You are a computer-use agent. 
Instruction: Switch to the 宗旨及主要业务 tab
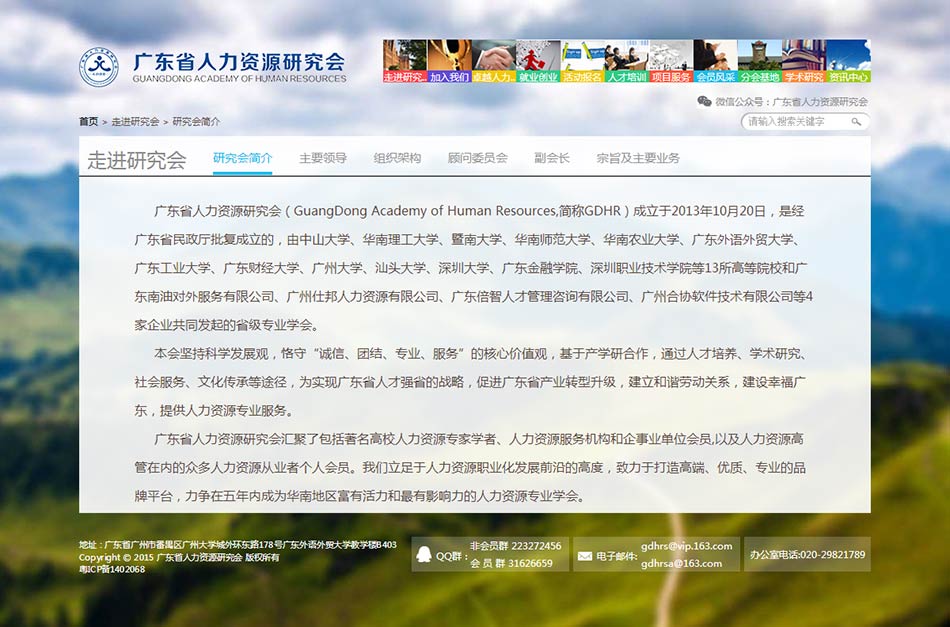[638, 158]
